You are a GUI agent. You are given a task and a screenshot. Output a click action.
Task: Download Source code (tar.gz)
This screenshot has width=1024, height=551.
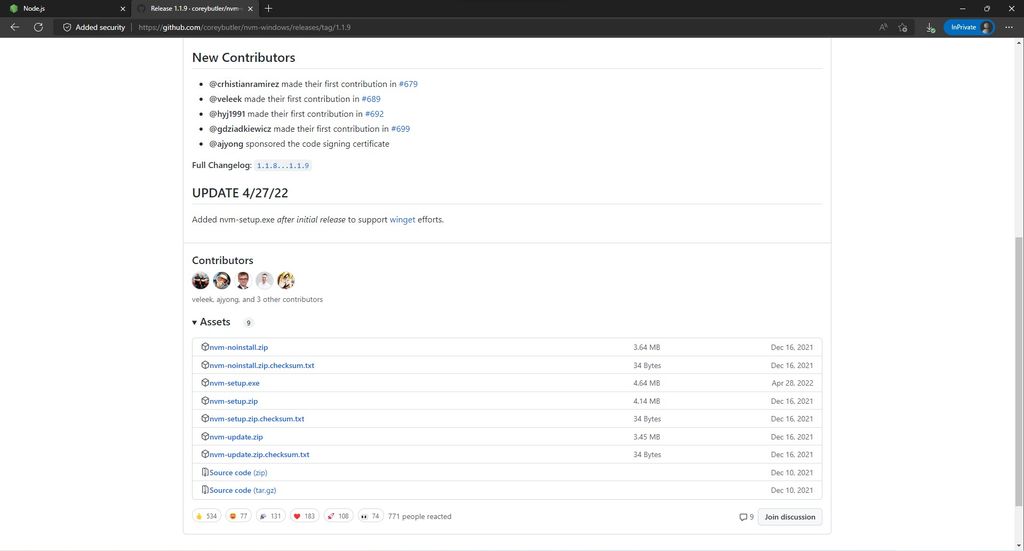click(x=242, y=490)
